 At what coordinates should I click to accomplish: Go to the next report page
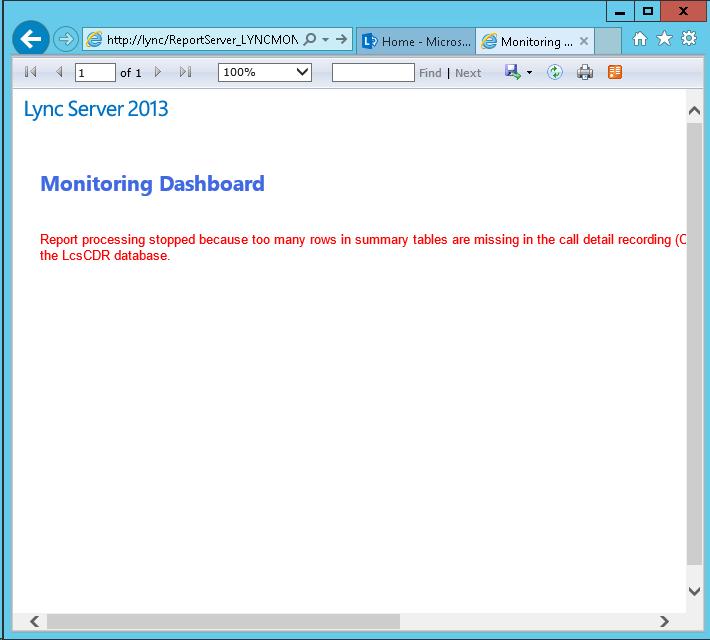click(x=158, y=72)
